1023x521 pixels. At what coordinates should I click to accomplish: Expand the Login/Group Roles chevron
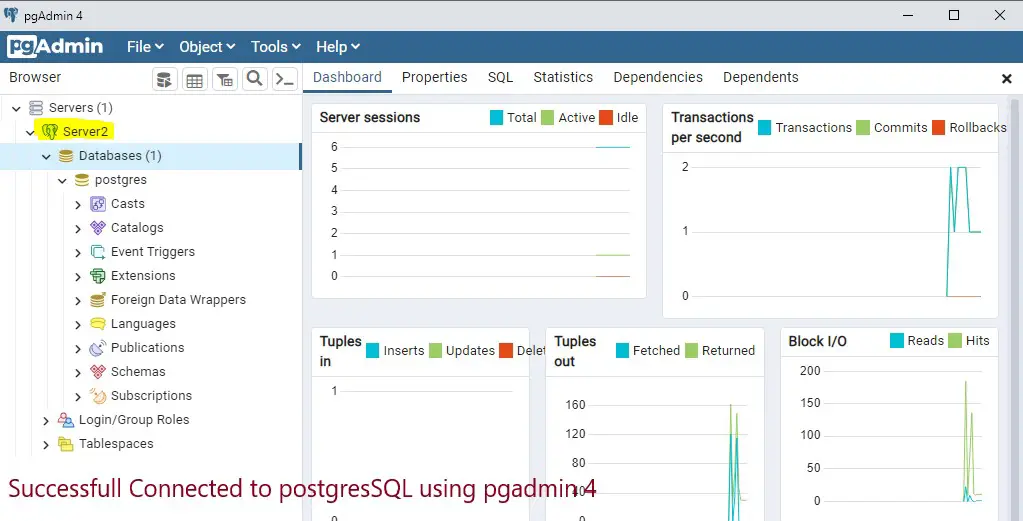tap(46, 421)
